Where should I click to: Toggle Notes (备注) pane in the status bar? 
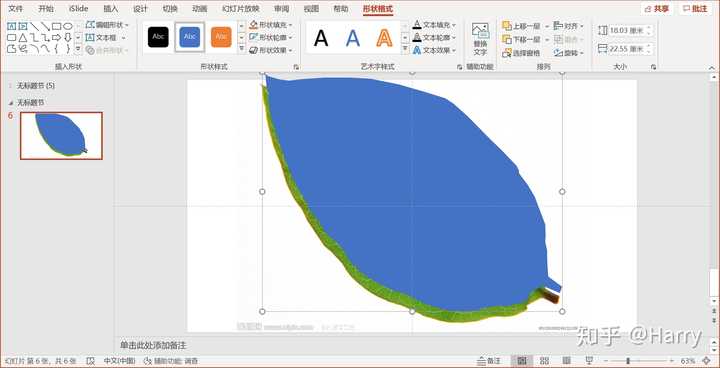pyautogui.click(x=489, y=361)
